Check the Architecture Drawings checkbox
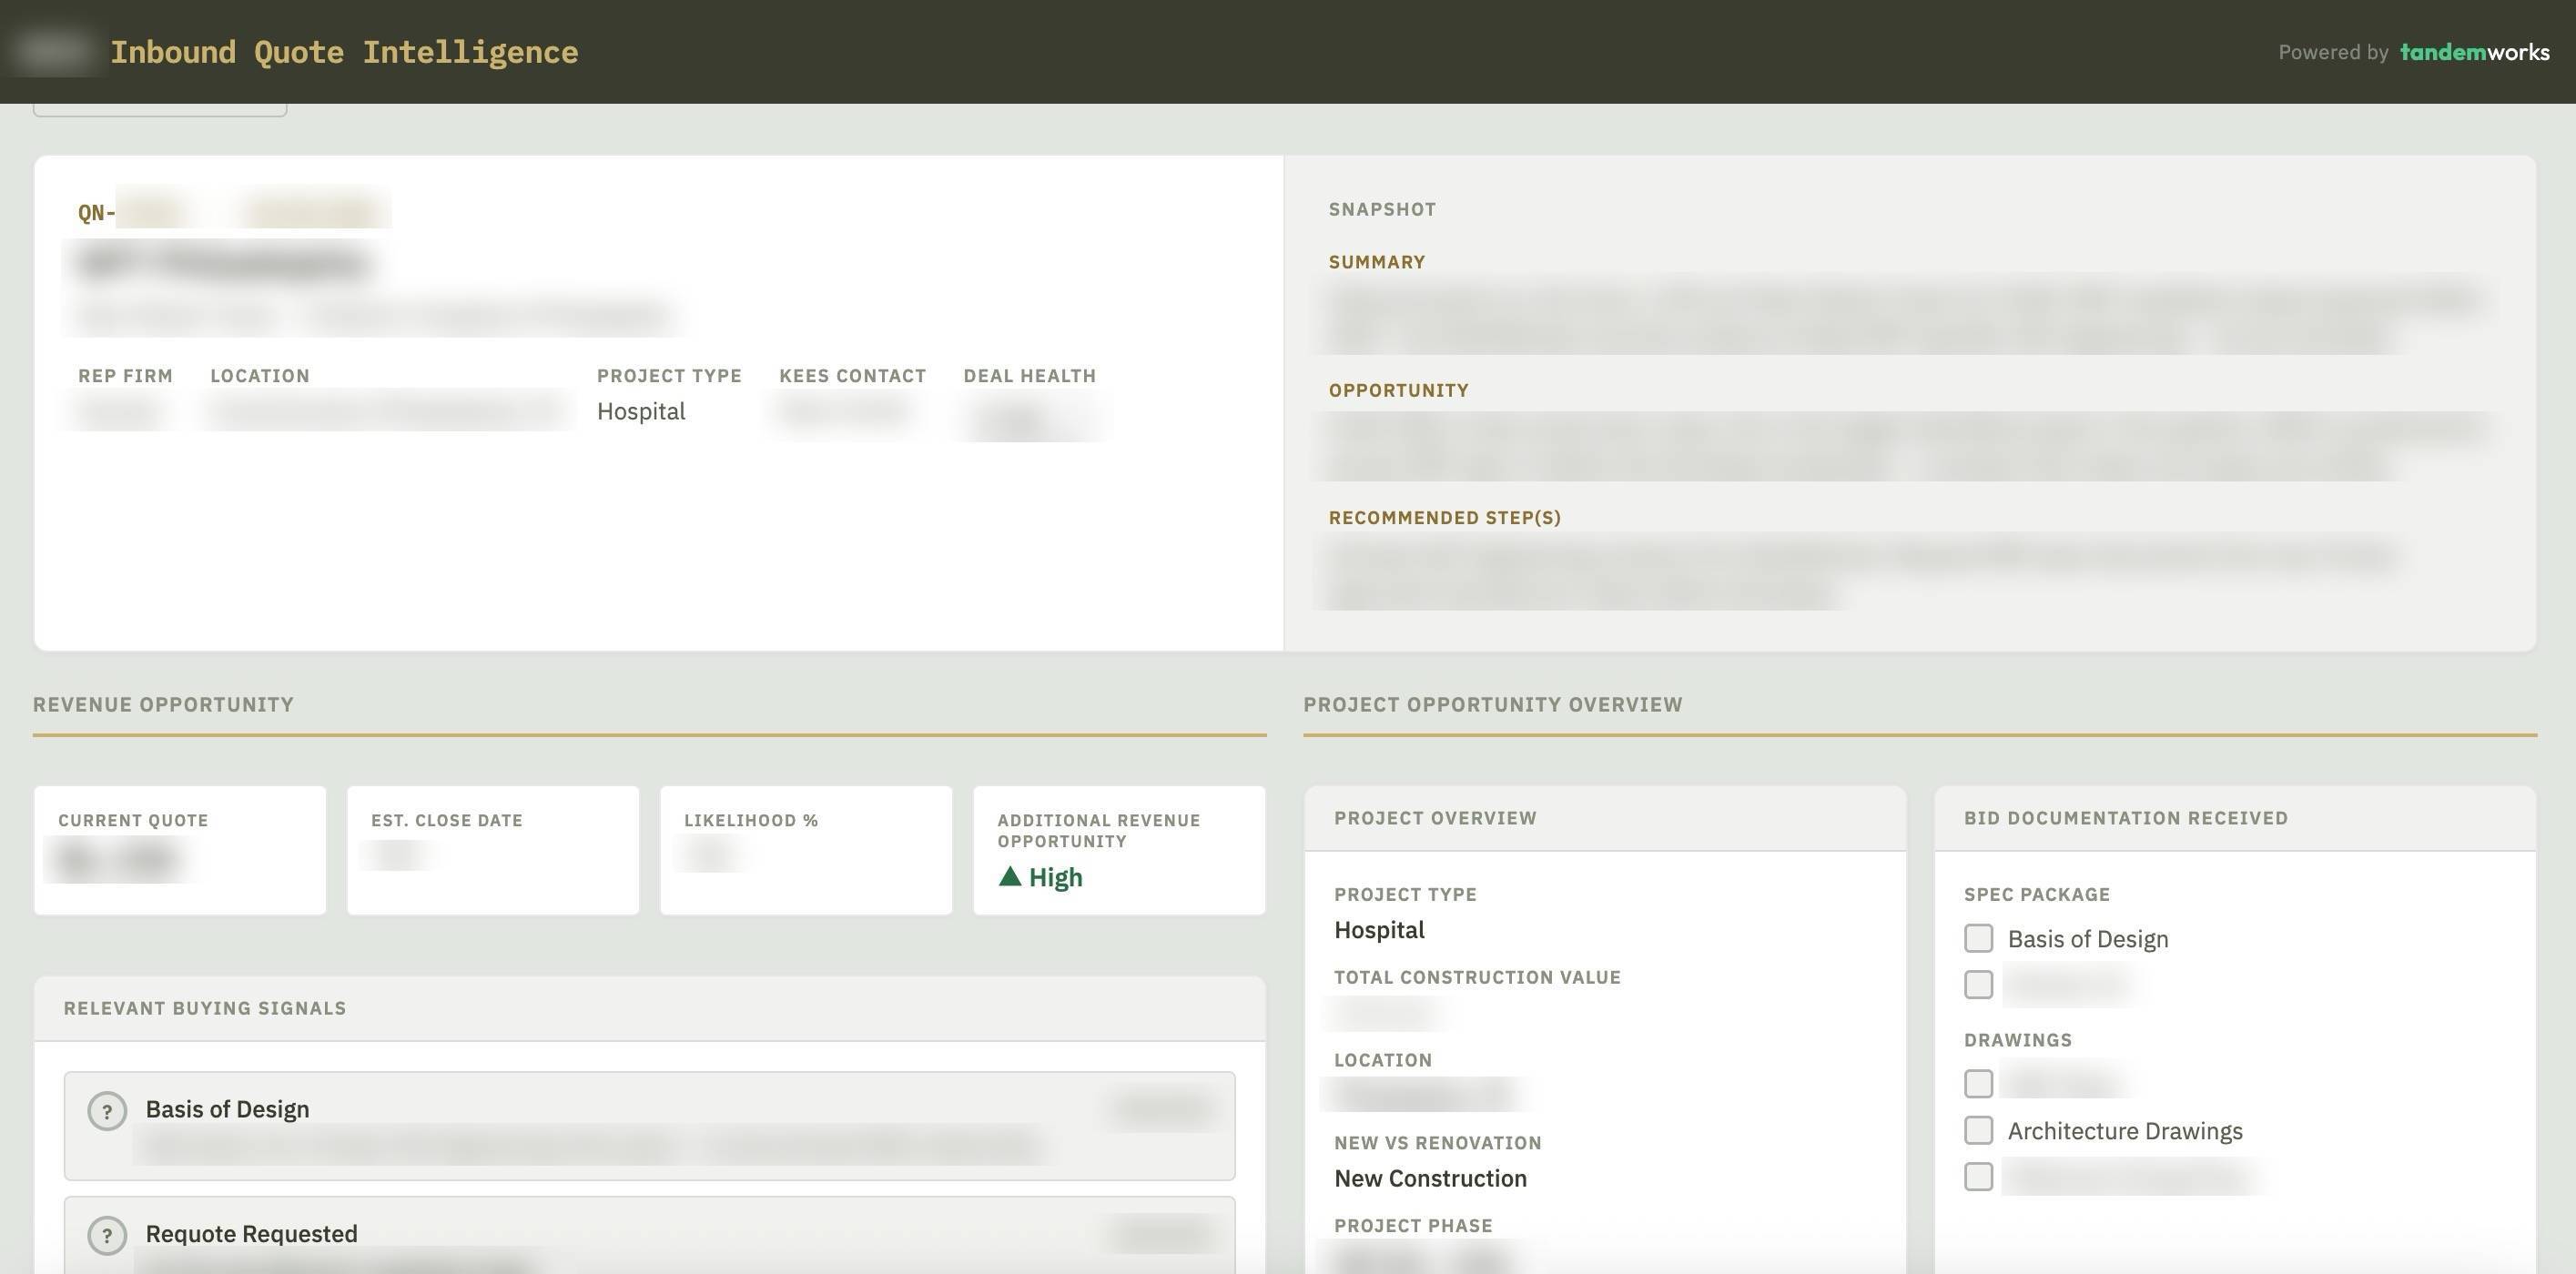2576x1274 pixels. tap(1978, 1130)
